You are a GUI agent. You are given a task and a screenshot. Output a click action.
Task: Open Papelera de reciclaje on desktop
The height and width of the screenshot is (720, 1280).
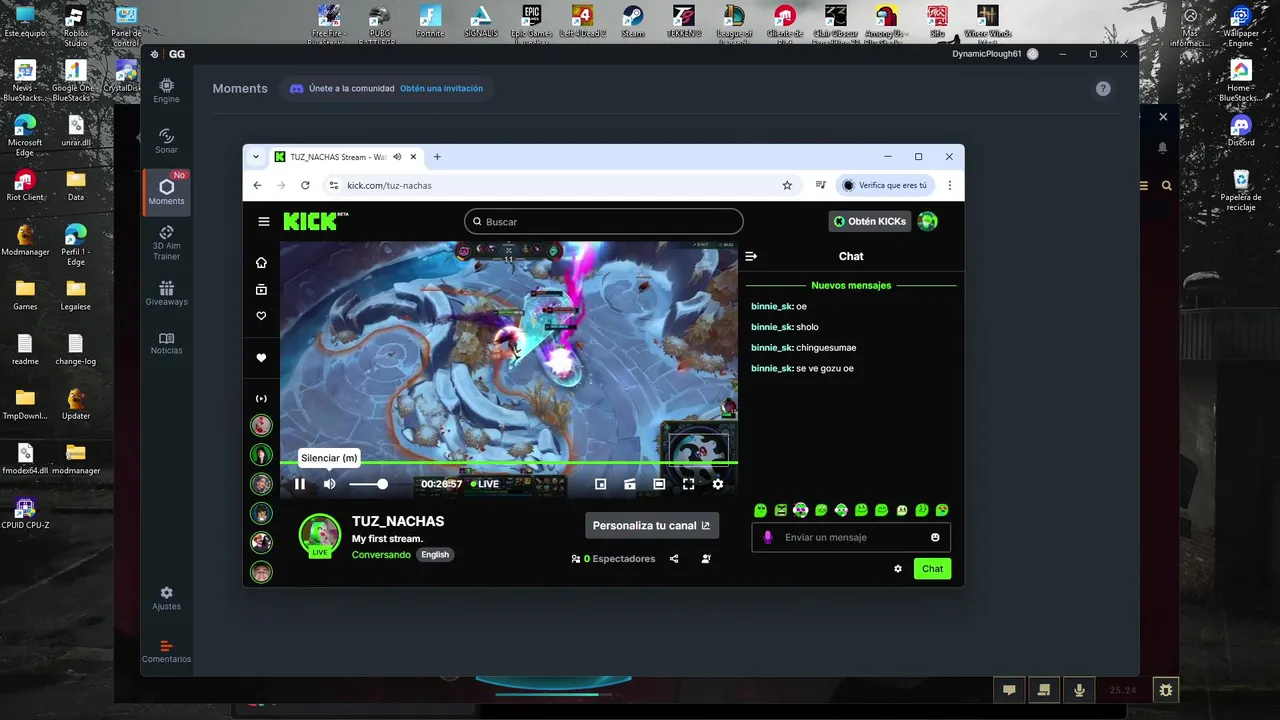1241,191
